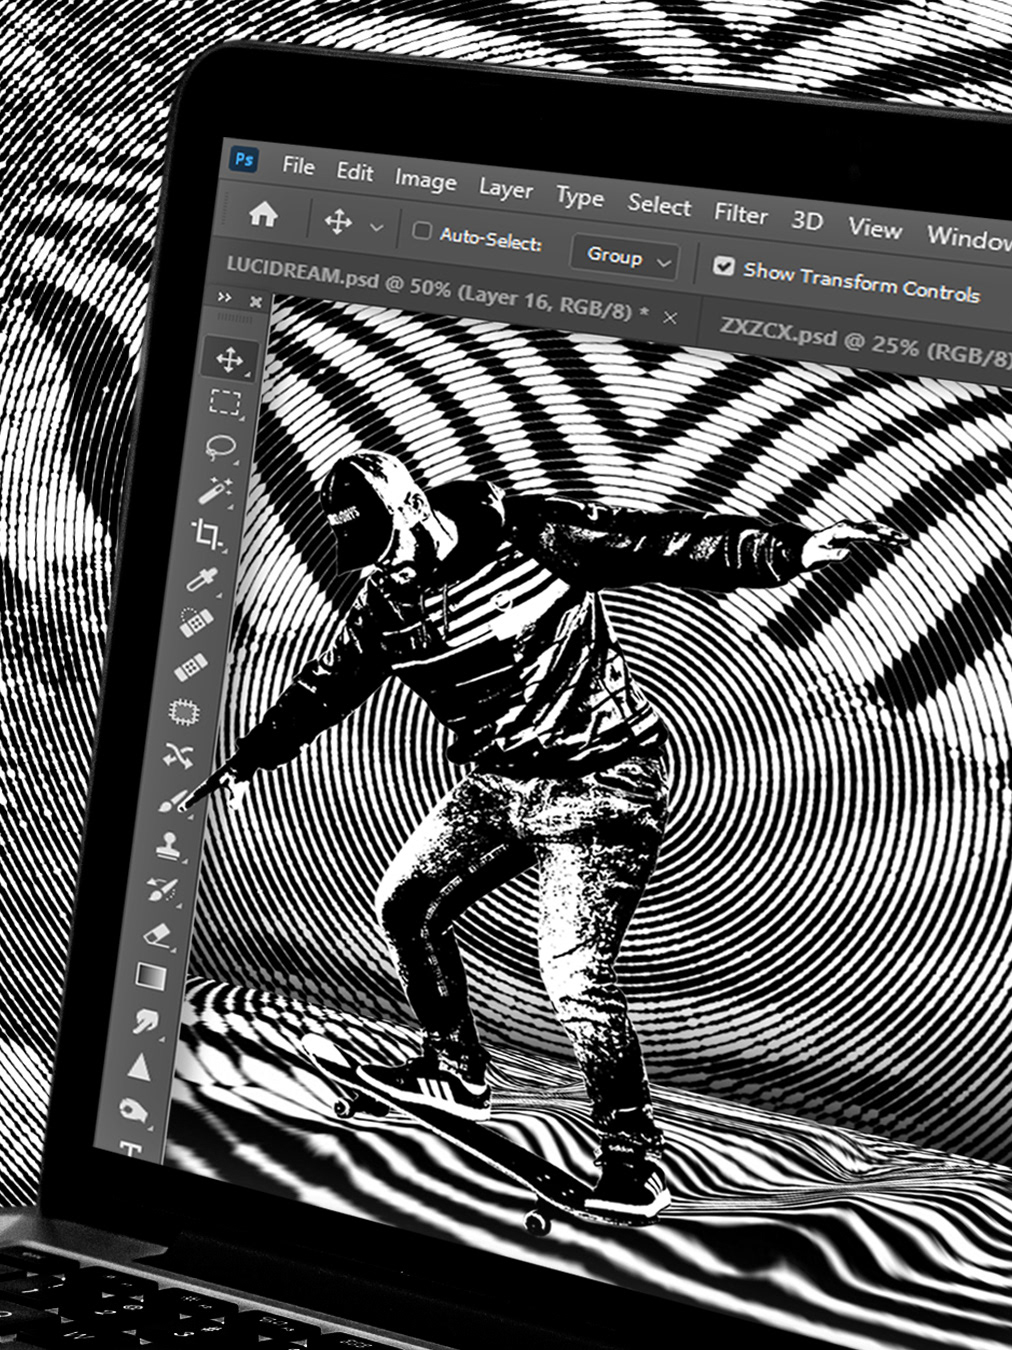Select the Eraser tool

157,934
